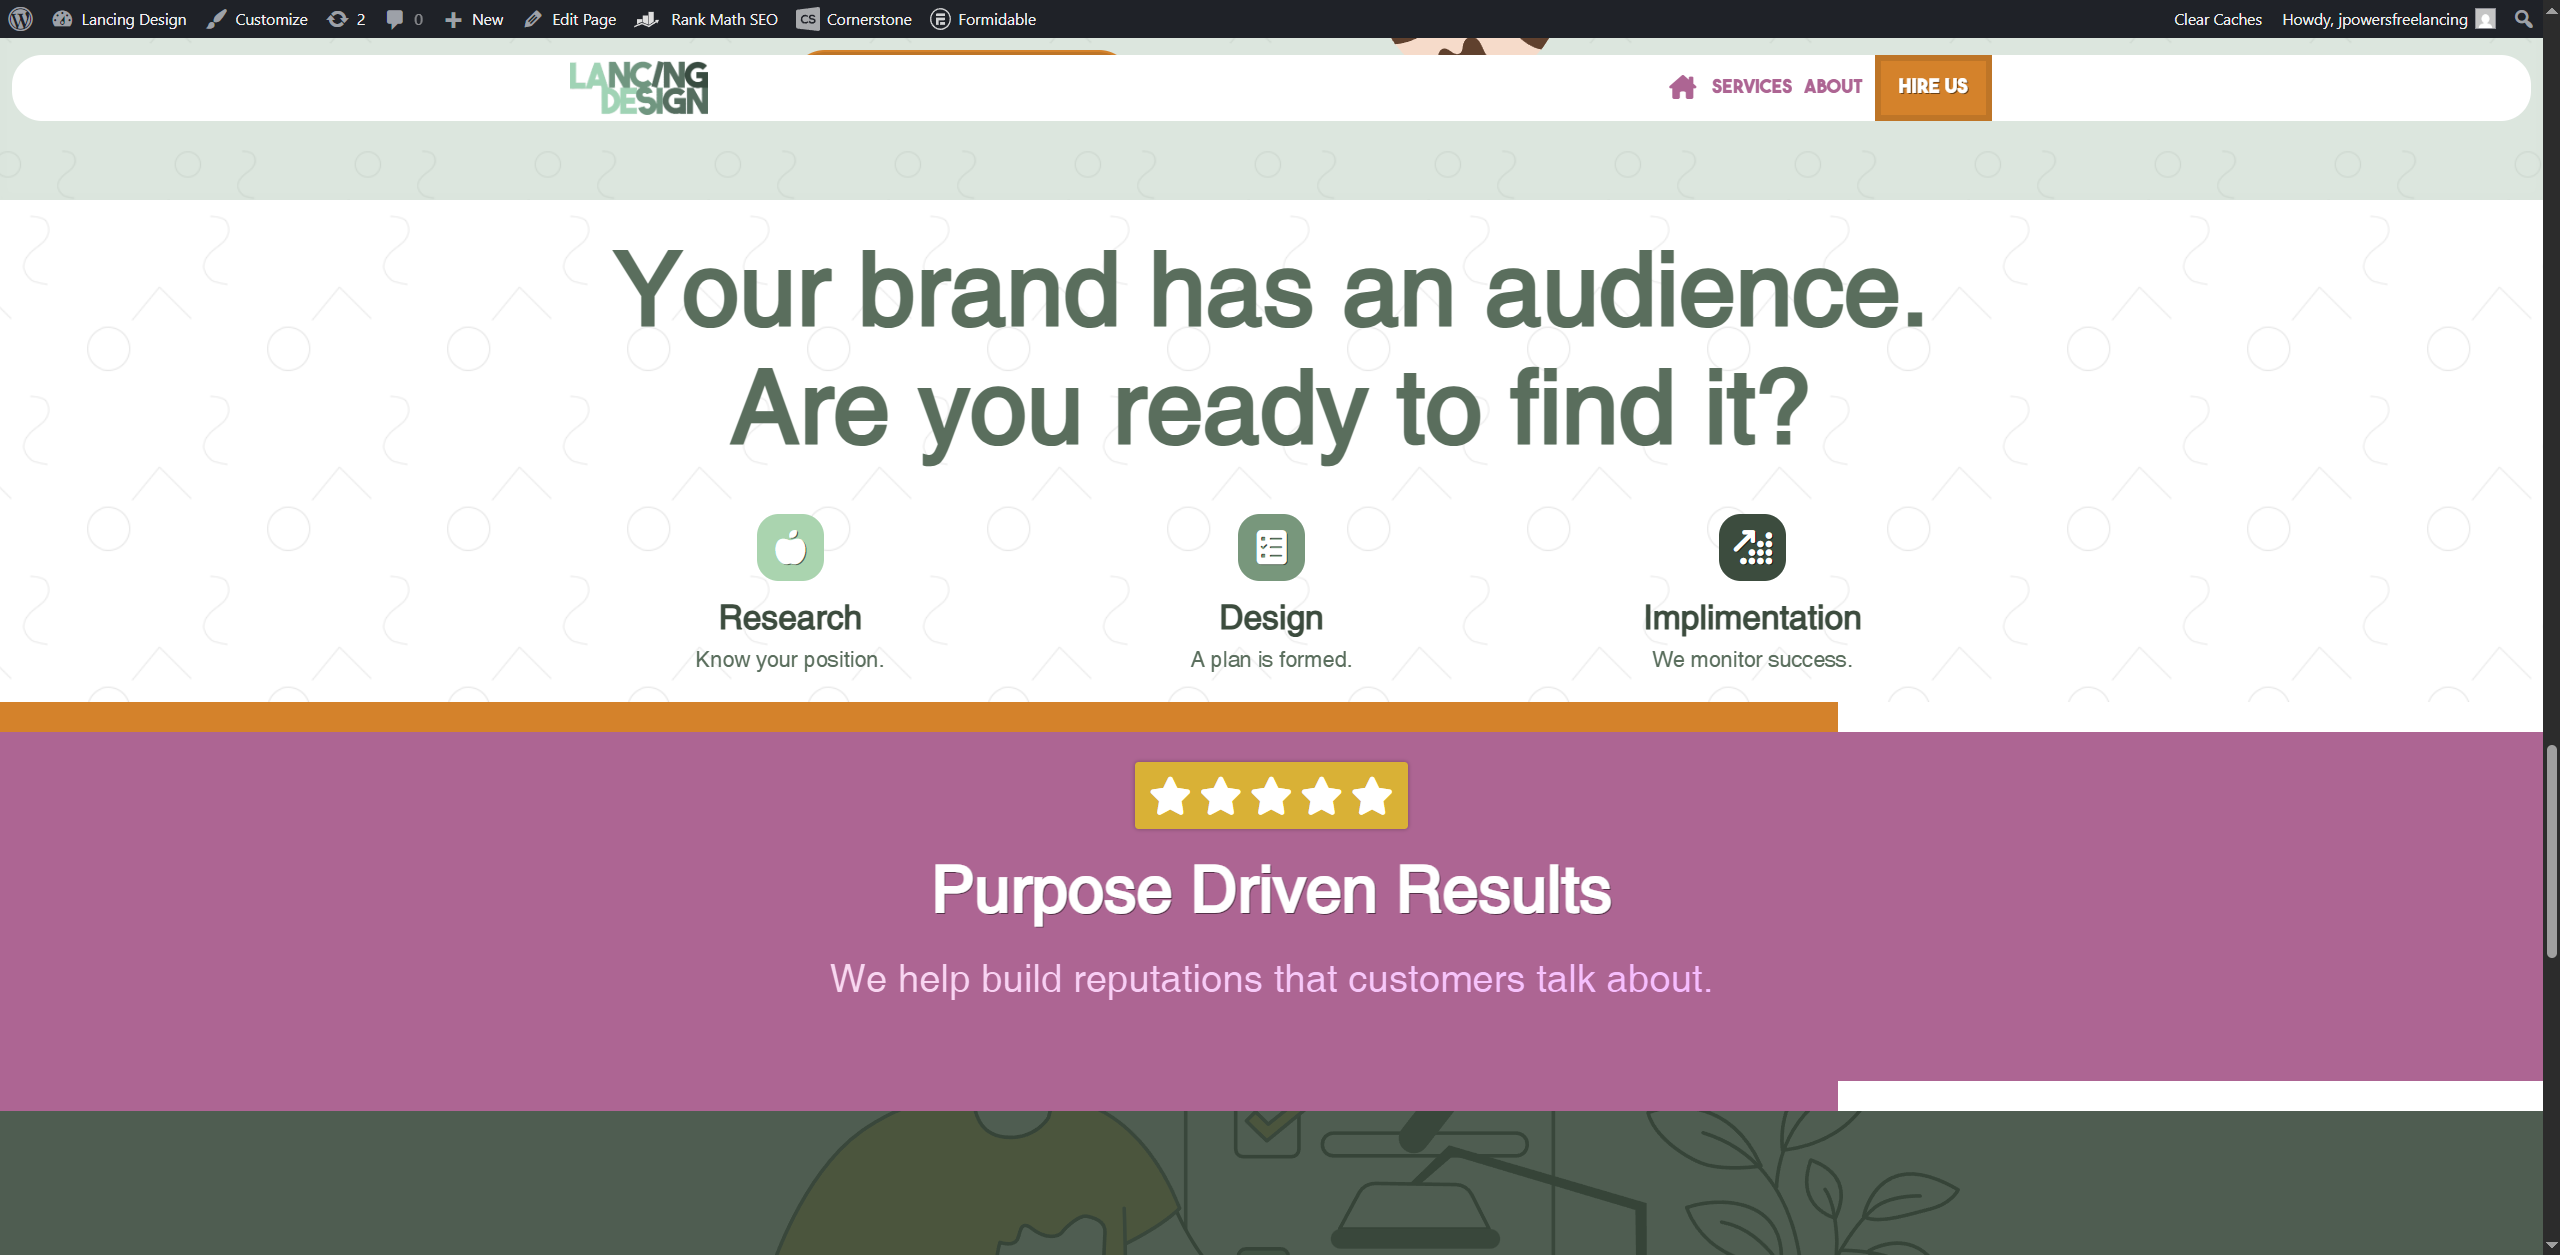The image size is (2560, 1255).
Task: Open the Formidable admin menu
Action: click(x=983, y=19)
